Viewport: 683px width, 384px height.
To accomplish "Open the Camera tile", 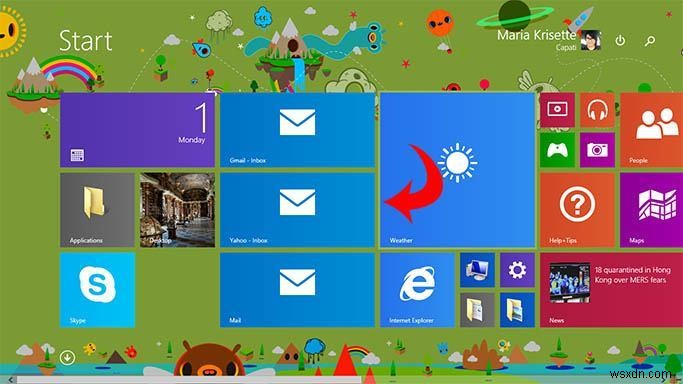I will coord(597,150).
